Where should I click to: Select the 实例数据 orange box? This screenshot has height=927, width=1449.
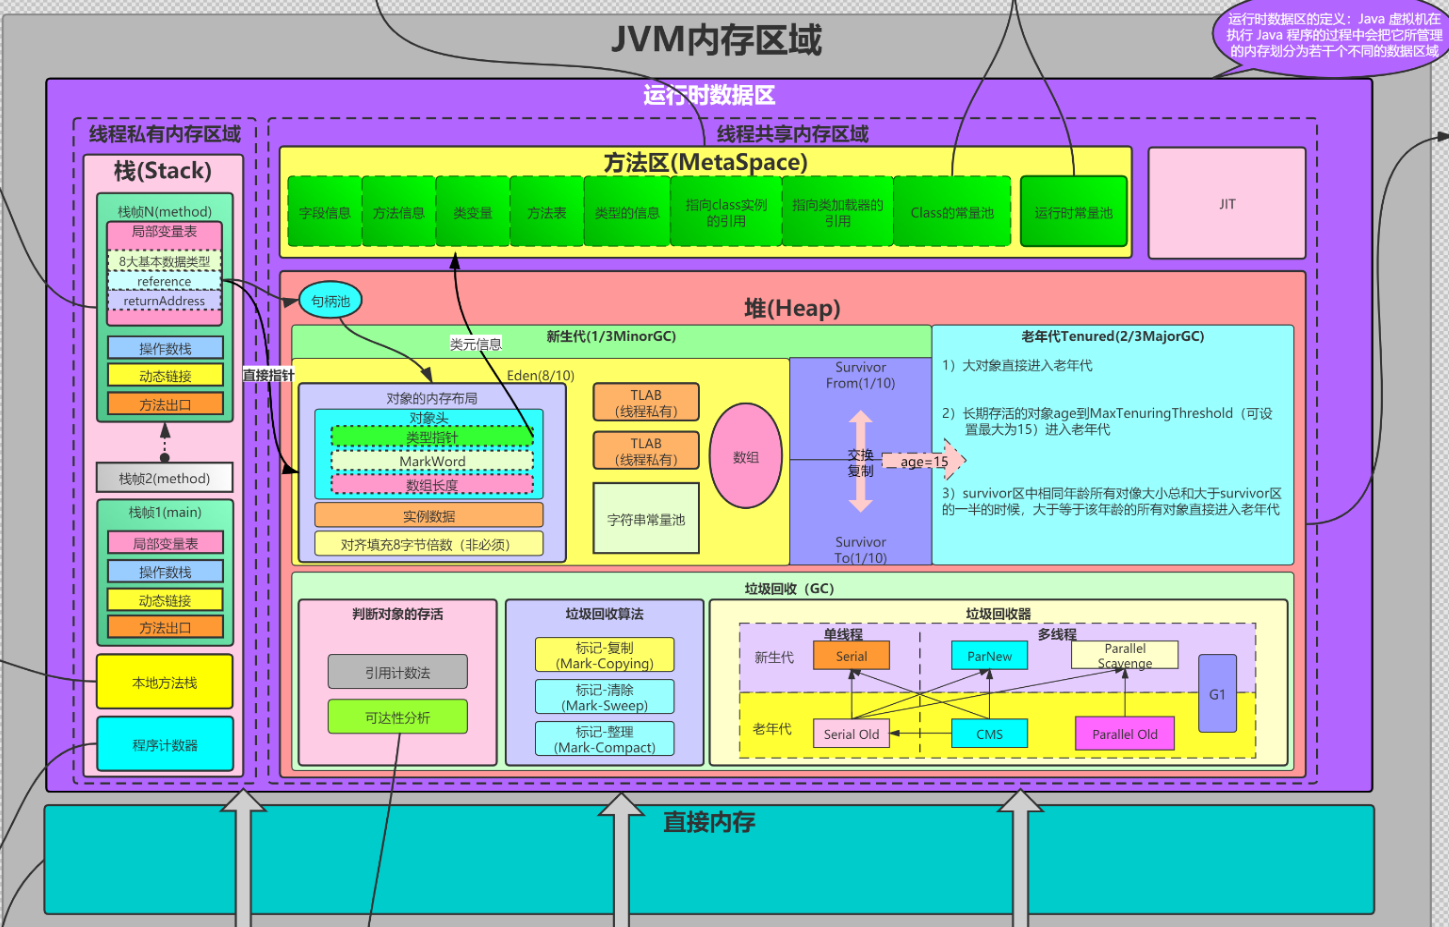tap(429, 515)
